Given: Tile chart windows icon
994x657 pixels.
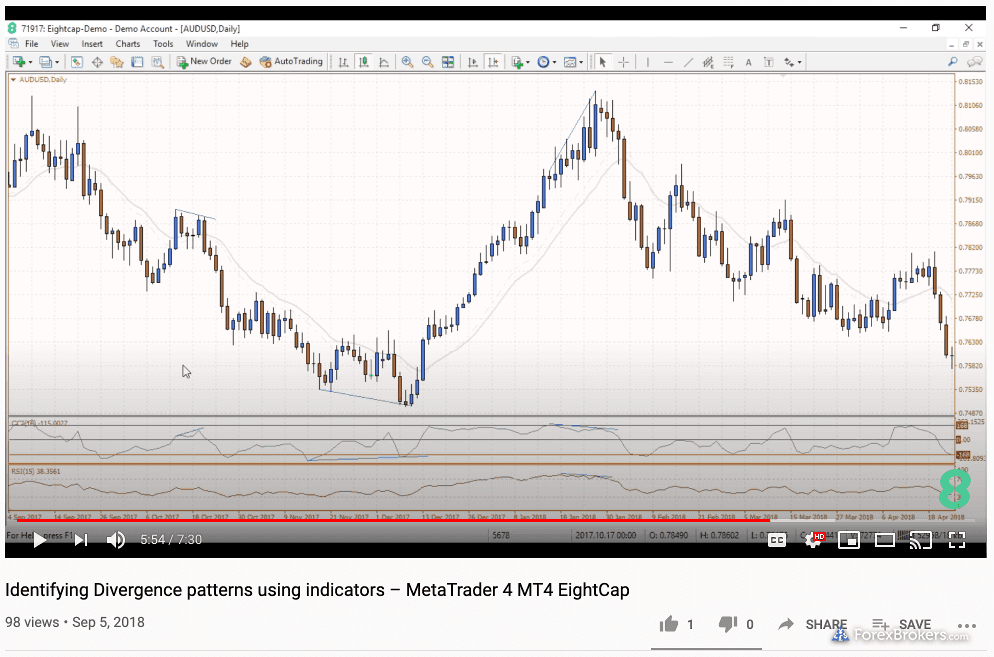Looking at the screenshot, I should tap(448, 62).
